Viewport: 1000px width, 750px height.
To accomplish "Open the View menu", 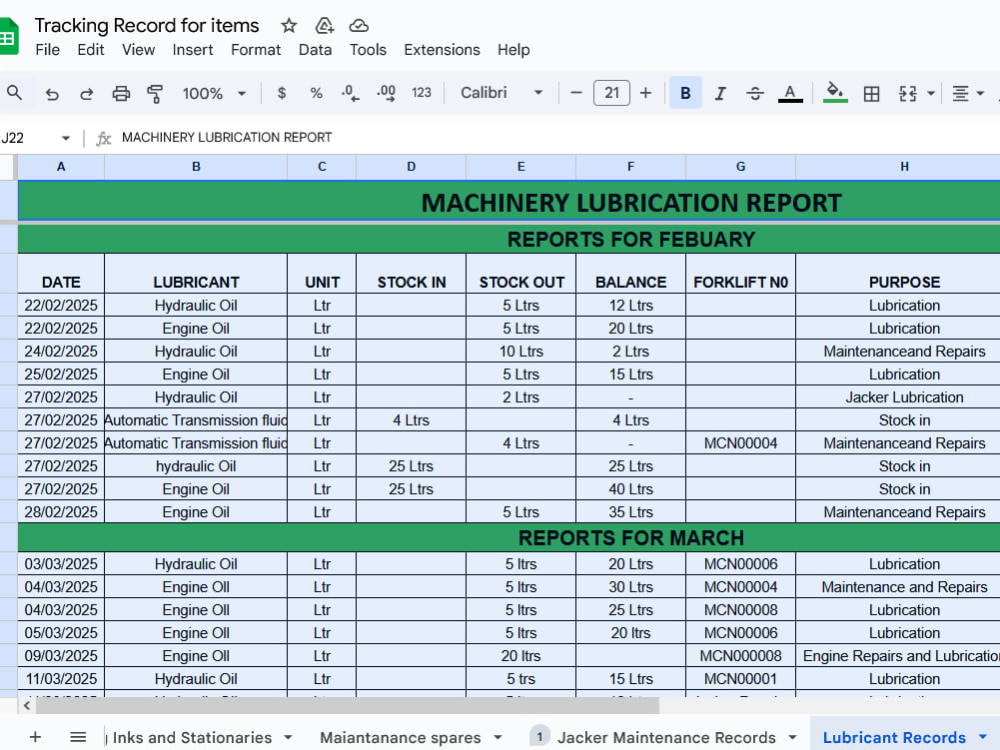I will [x=138, y=50].
